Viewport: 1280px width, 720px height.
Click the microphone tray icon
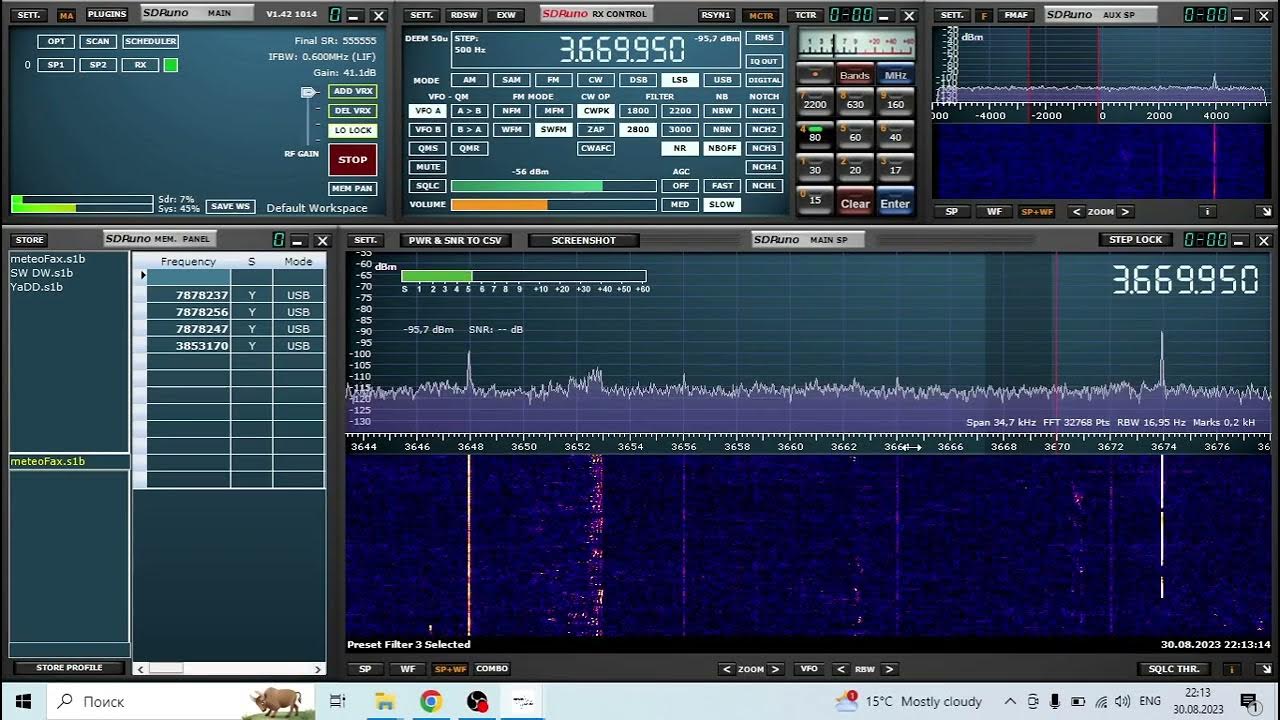click(x=1056, y=701)
